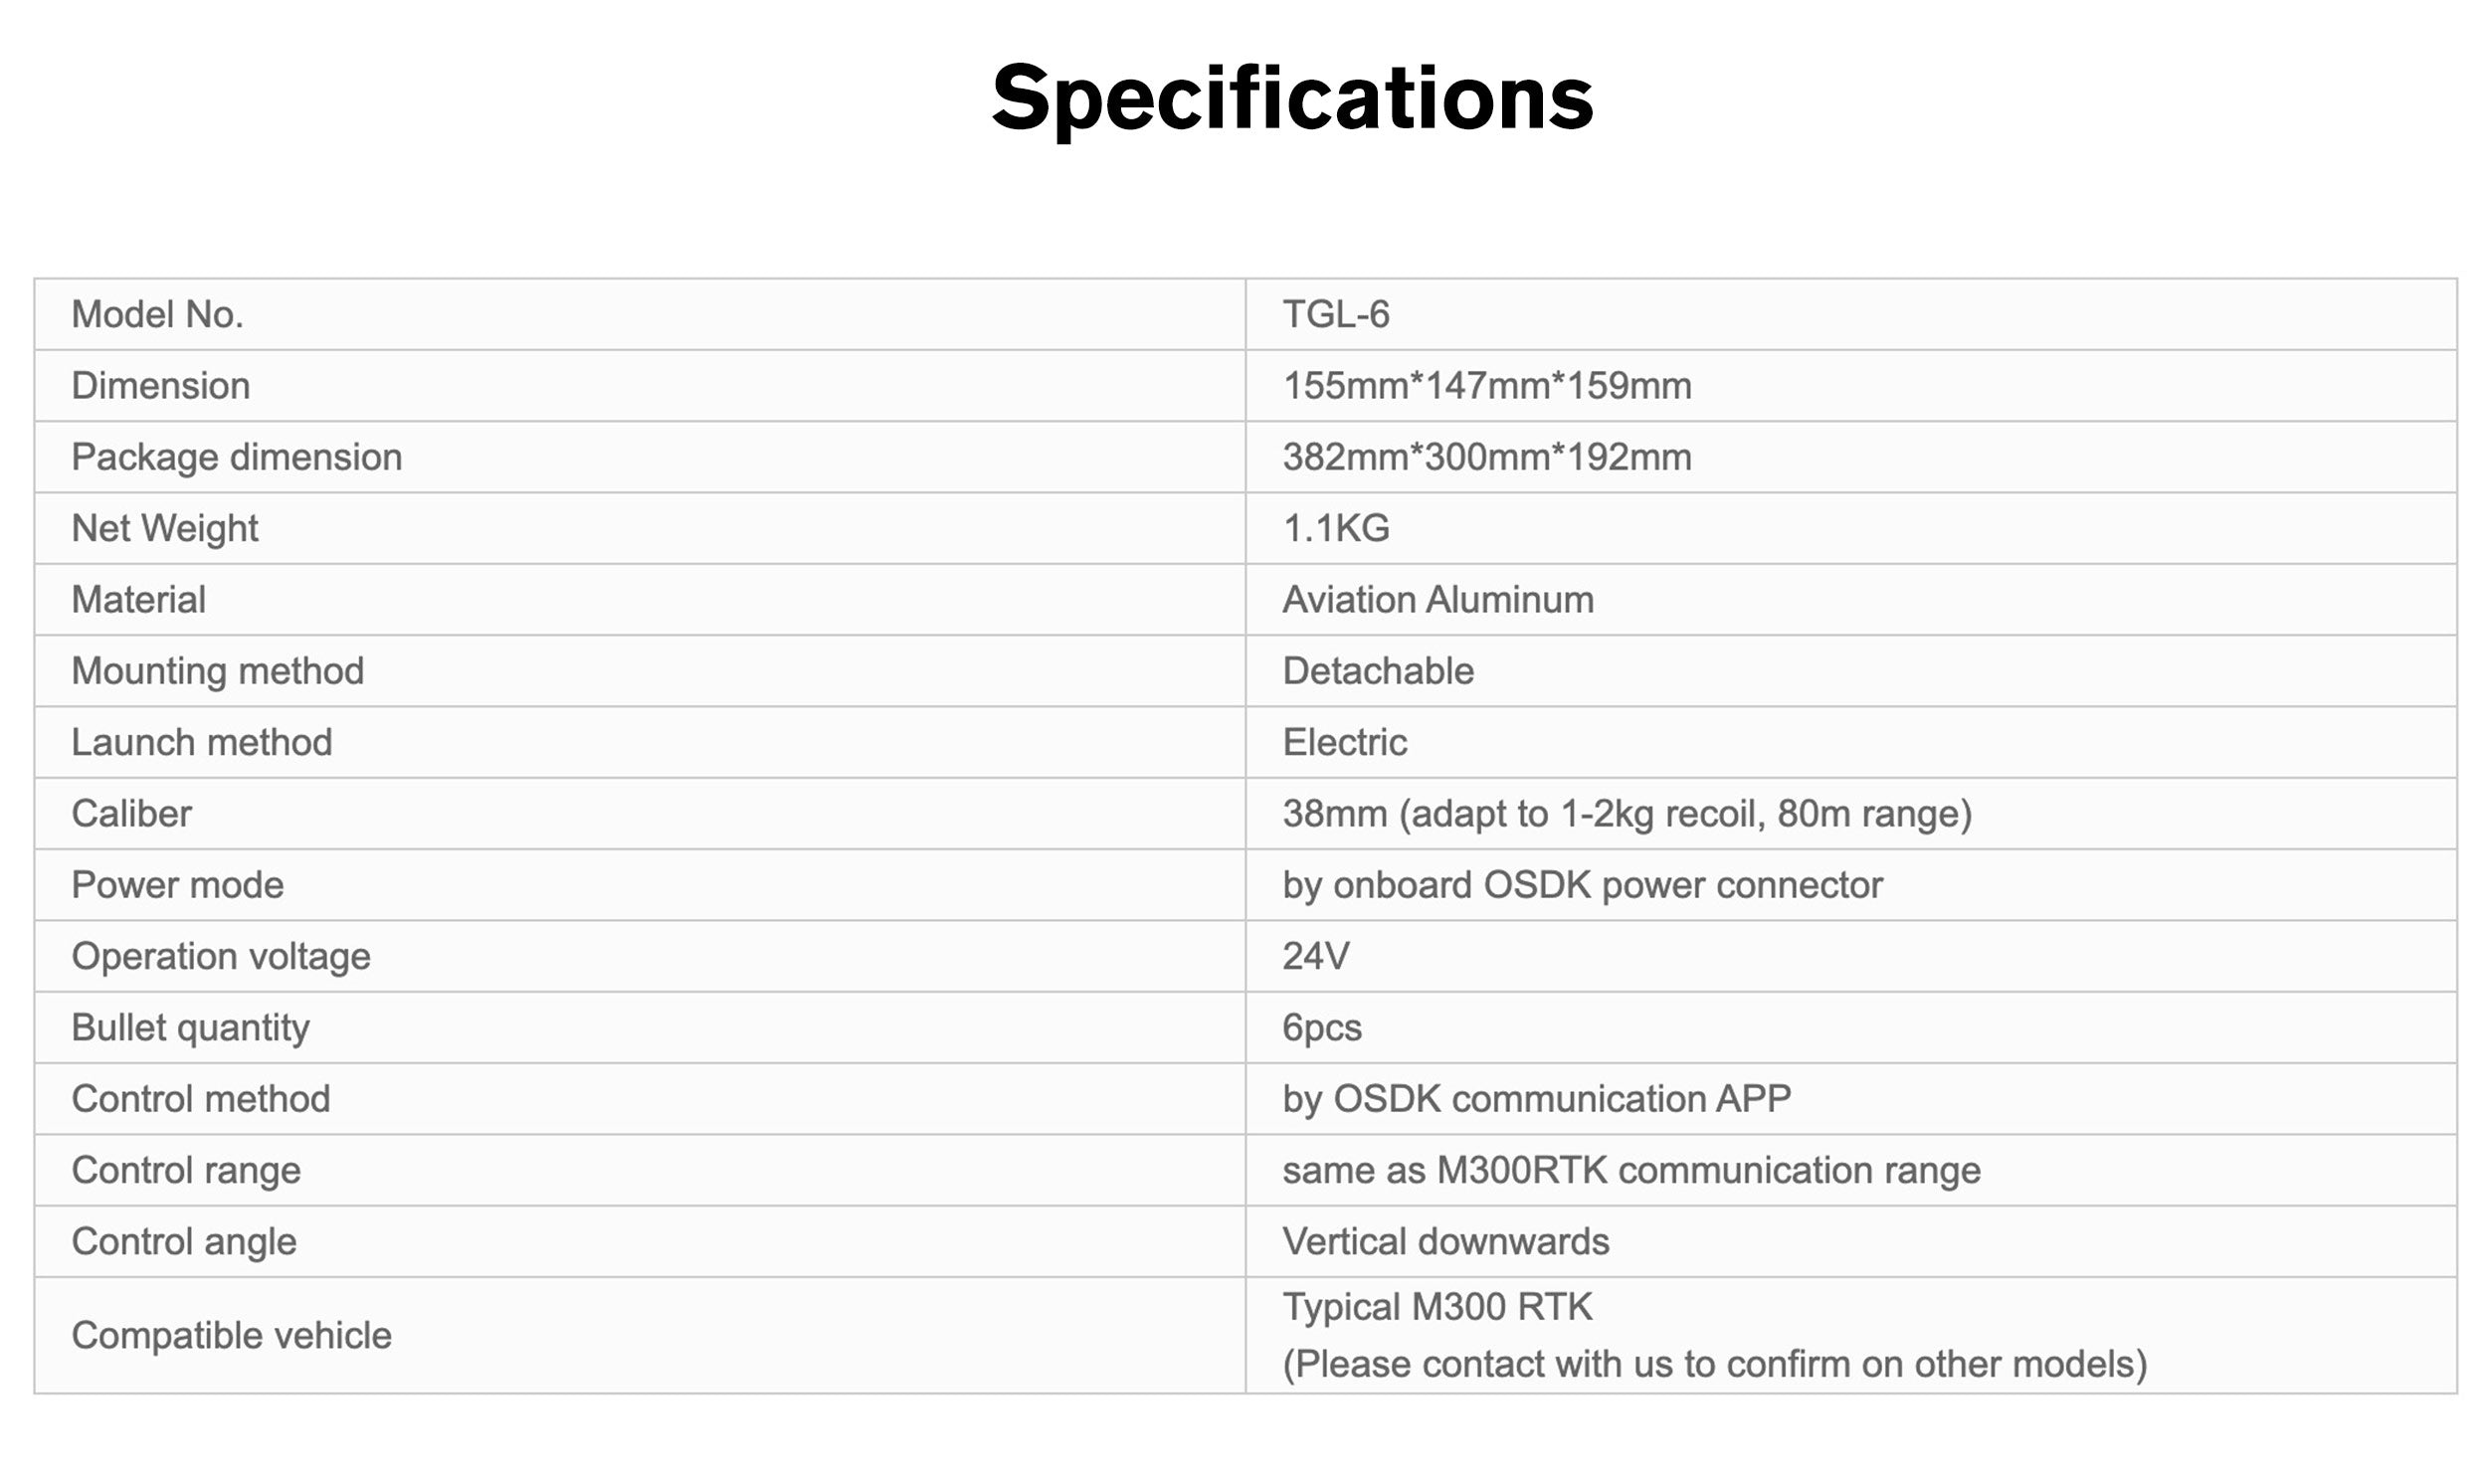
Task: Select the 38mm caliber description
Action: (1626, 814)
